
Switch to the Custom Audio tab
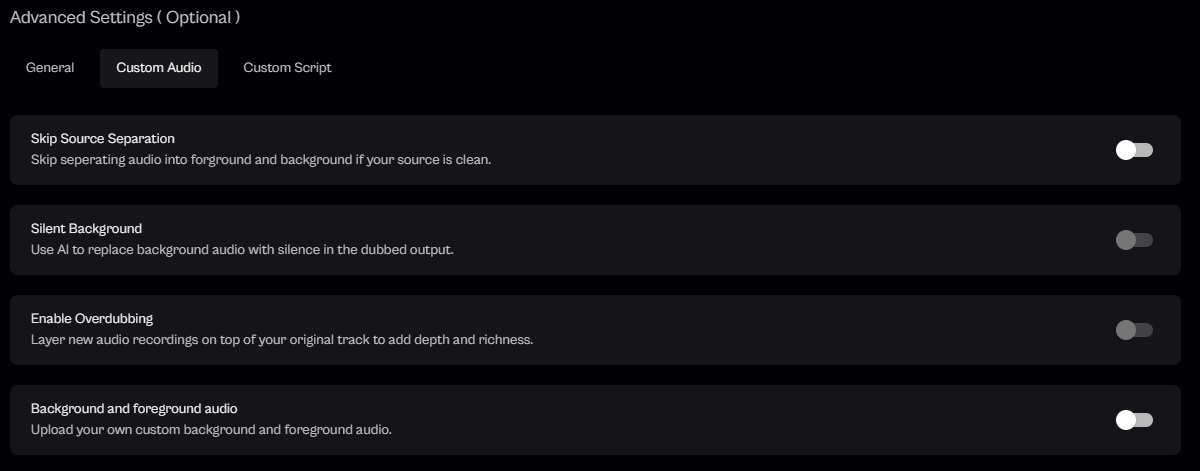click(x=159, y=68)
